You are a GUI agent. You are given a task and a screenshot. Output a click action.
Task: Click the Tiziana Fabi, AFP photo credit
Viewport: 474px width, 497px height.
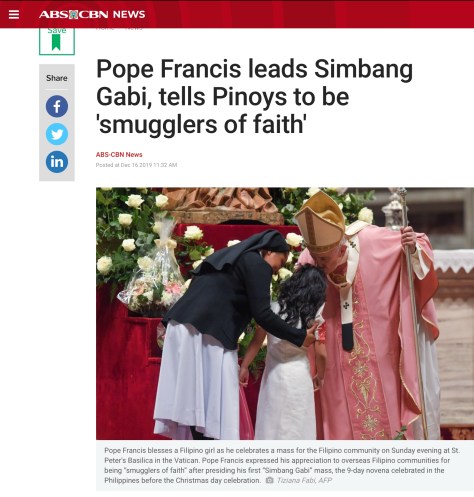point(304,480)
